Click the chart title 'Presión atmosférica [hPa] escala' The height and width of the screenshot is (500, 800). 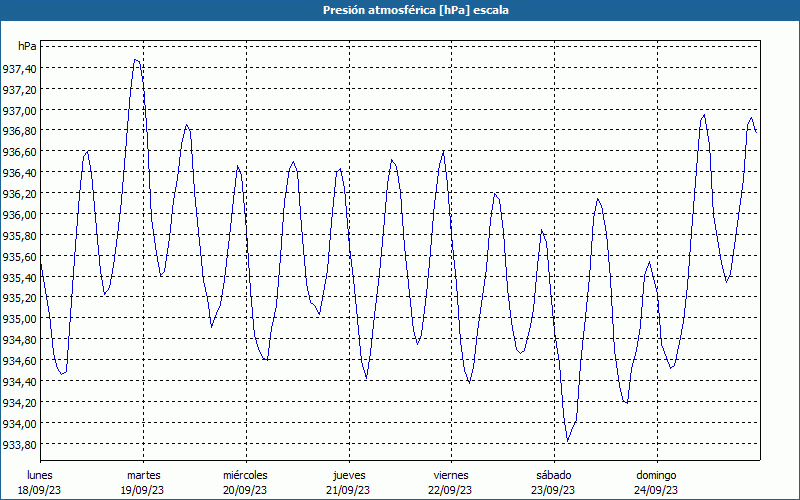415,10
